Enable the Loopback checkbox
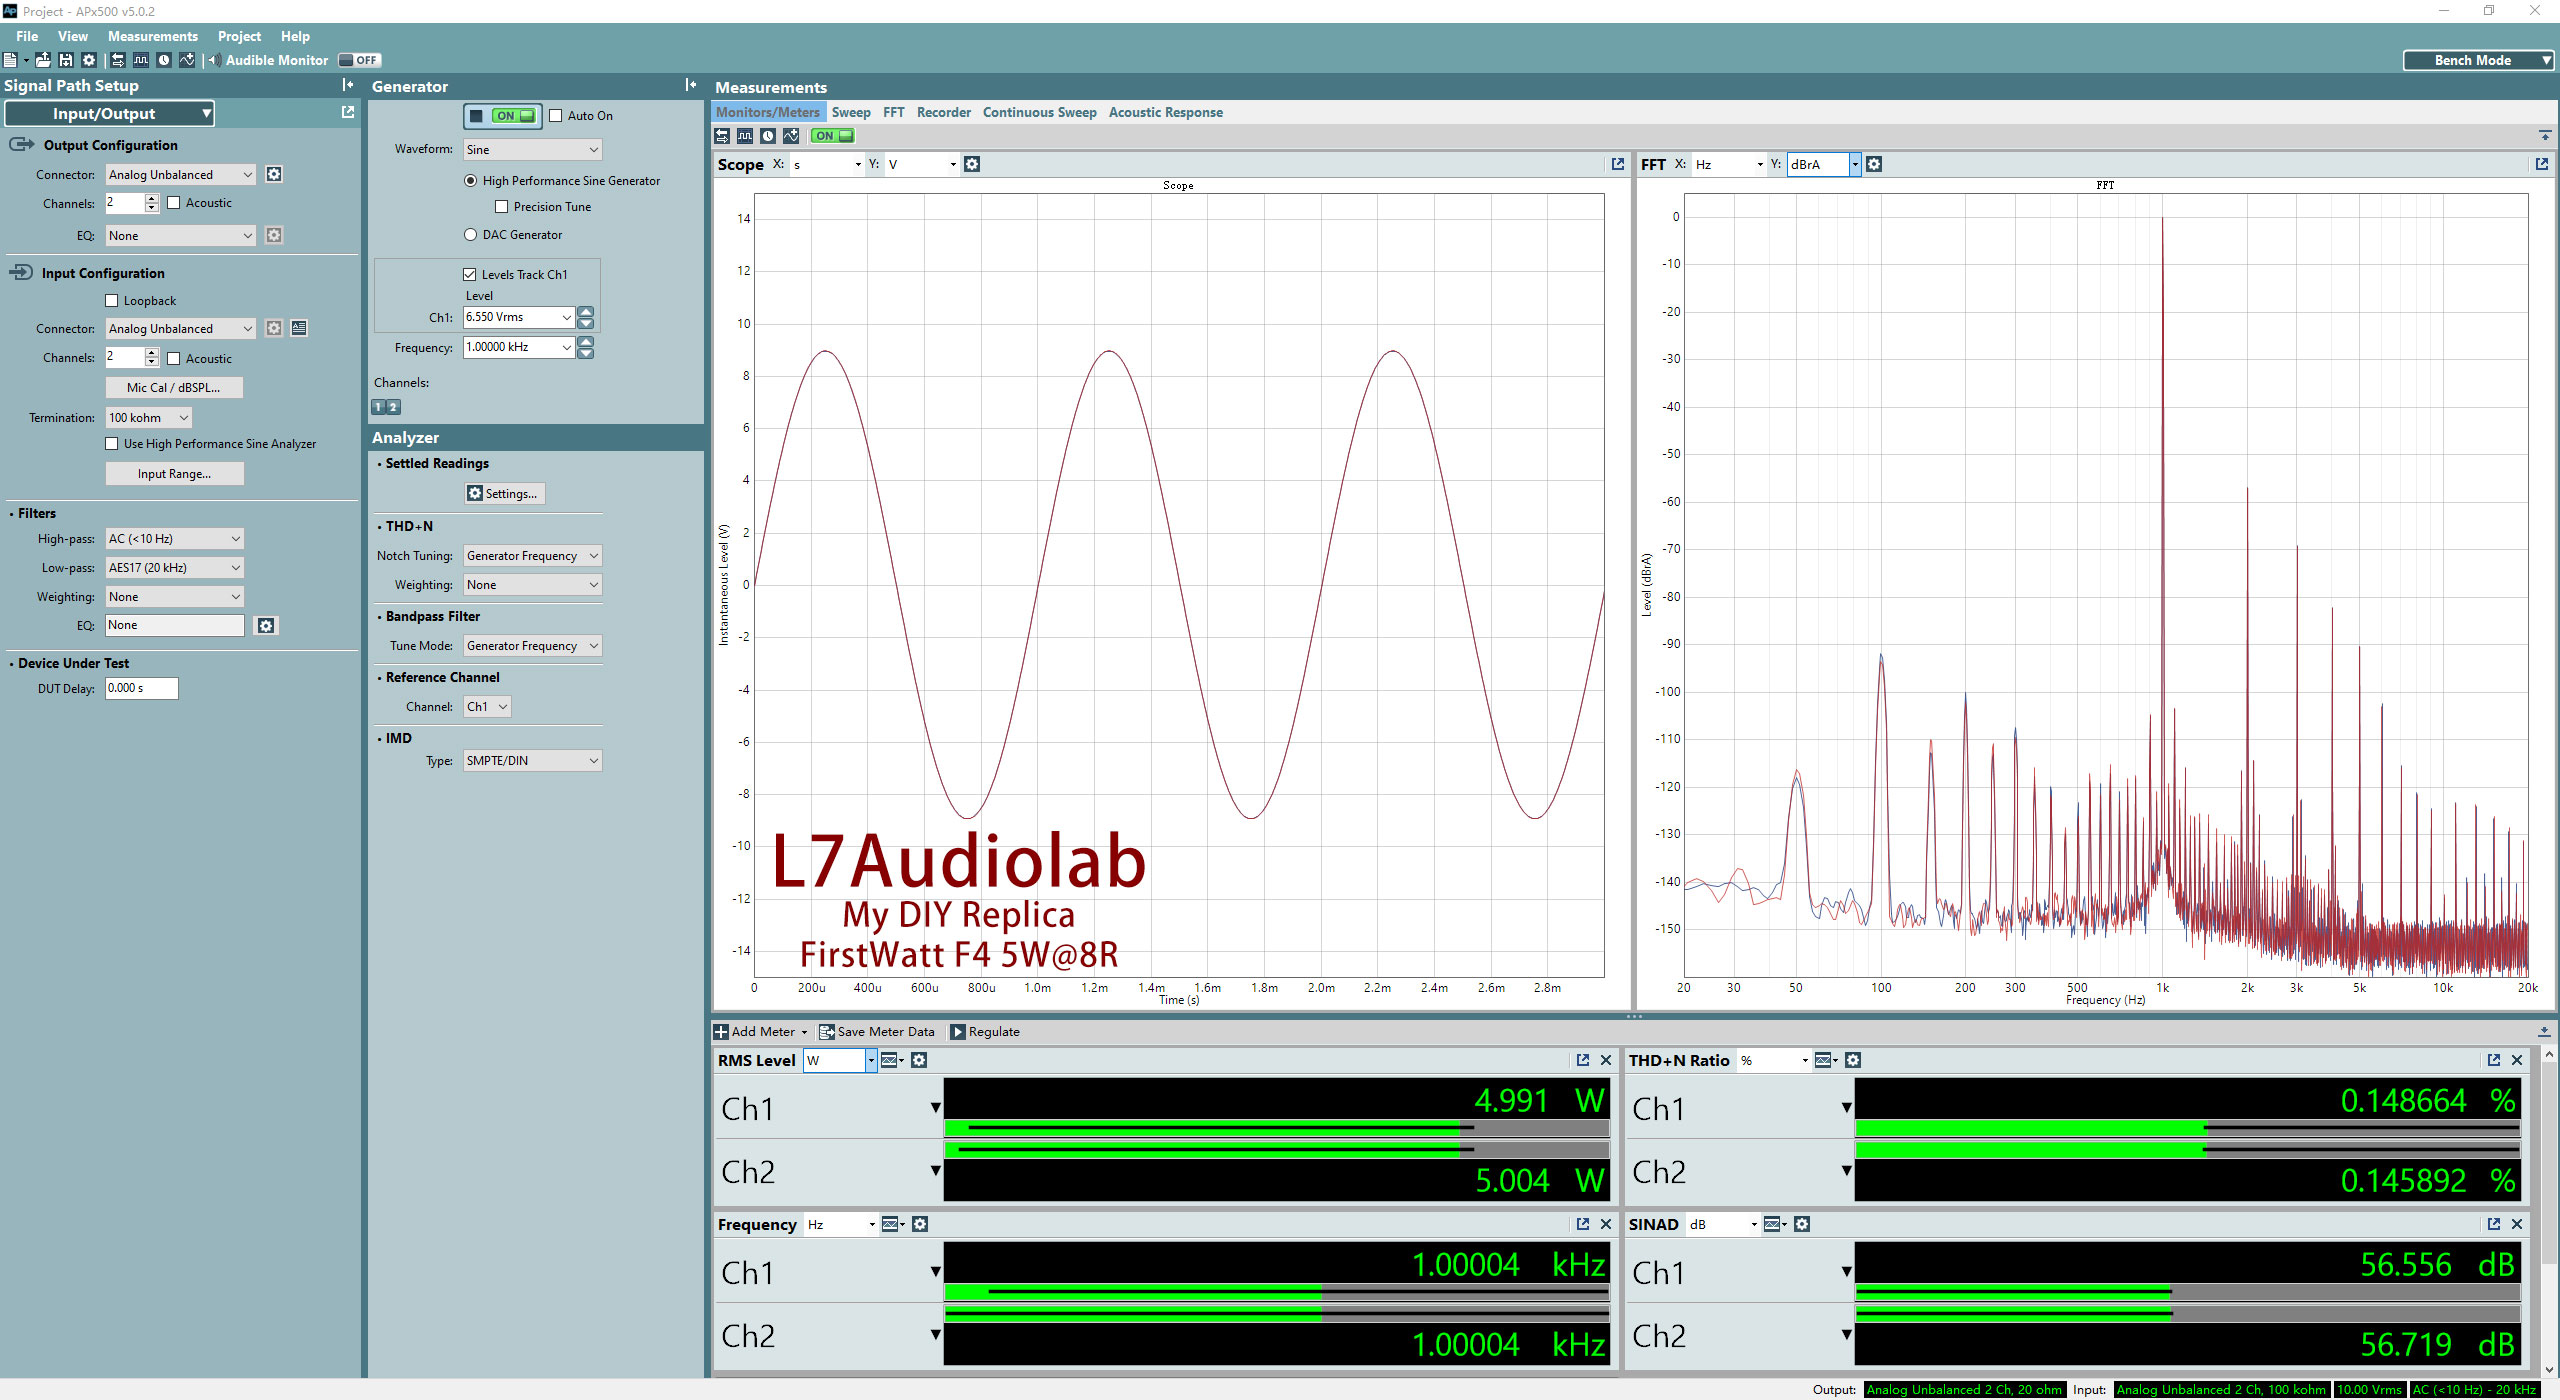Image resolution: width=2560 pixels, height=1400 pixels. (x=112, y=301)
